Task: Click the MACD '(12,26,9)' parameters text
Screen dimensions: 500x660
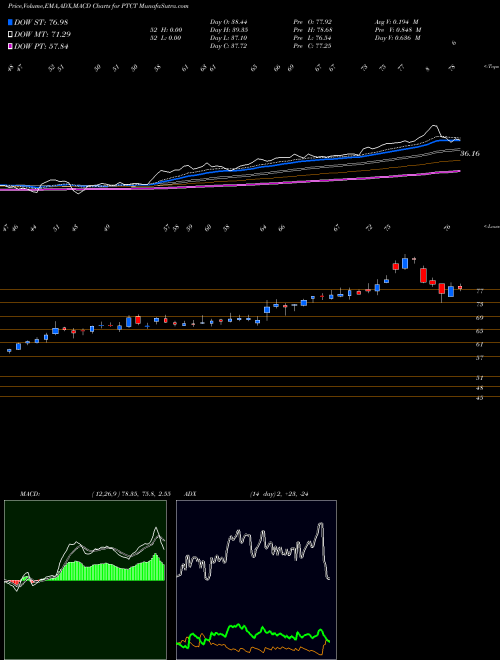Action: (105, 494)
